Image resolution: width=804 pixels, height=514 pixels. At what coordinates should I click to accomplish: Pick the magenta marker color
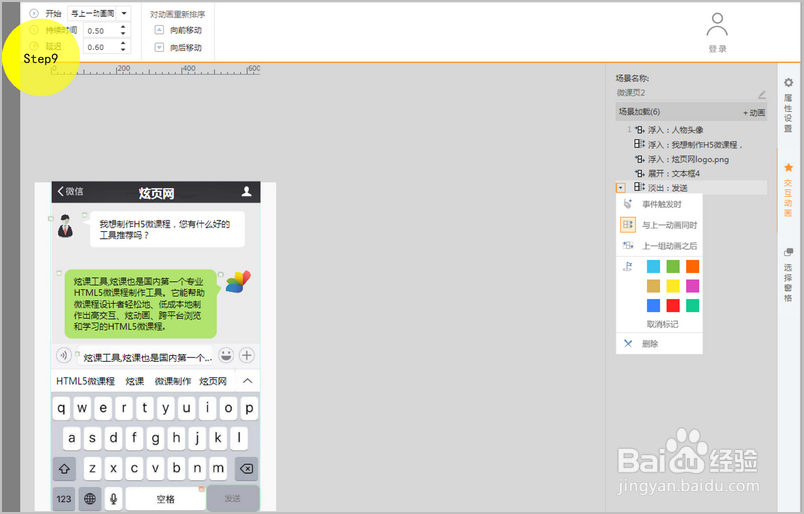[692, 286]
